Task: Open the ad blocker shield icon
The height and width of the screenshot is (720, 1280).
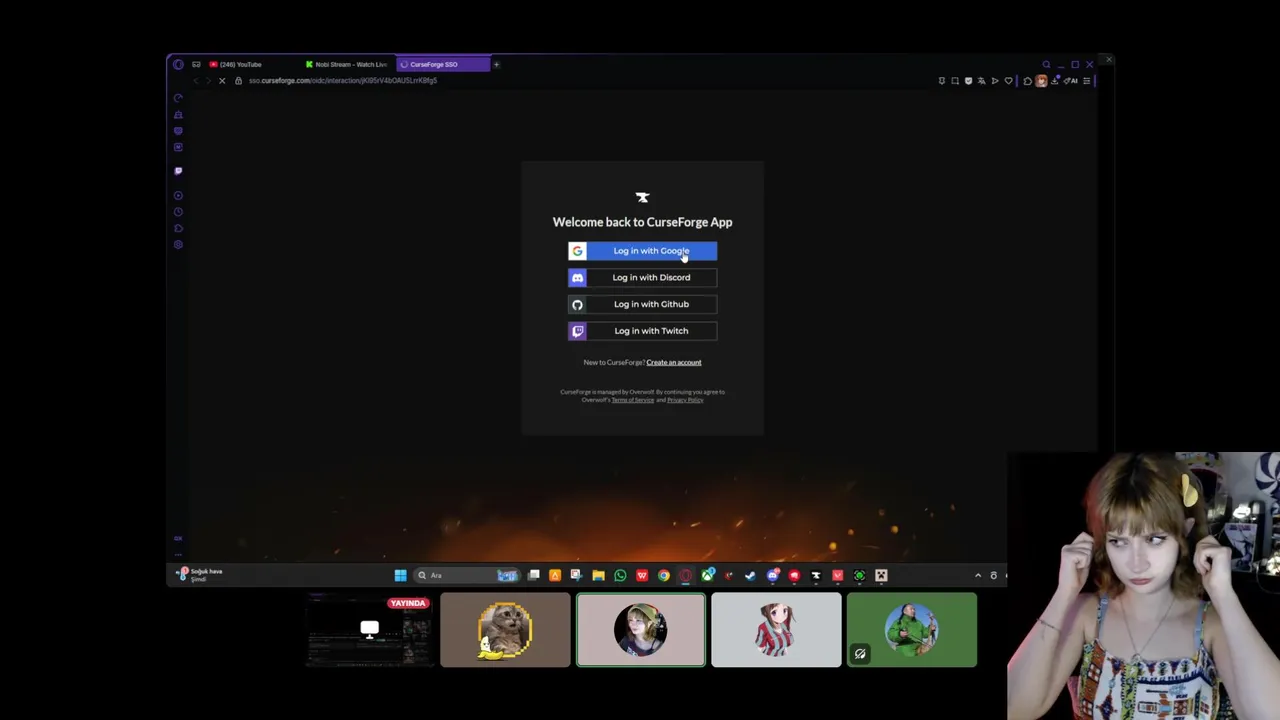Action: (968, 81)
